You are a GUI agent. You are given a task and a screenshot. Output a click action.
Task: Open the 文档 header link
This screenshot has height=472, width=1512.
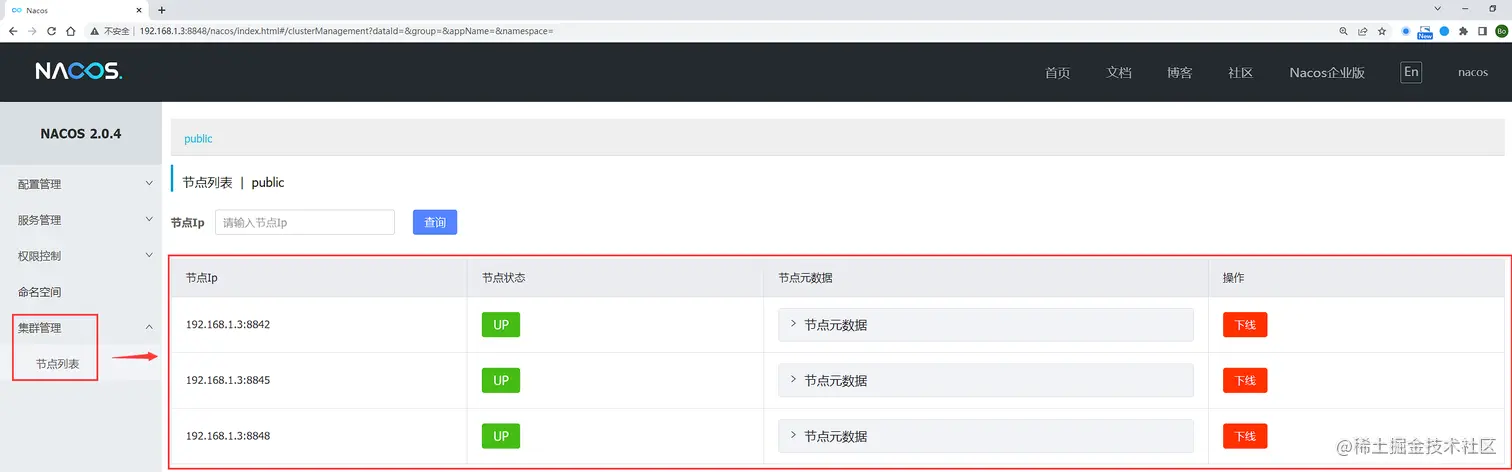point(1119,73)
